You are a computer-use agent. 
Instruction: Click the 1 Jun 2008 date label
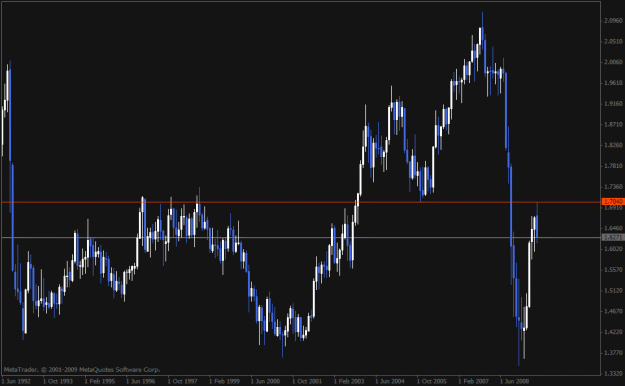pos(515,381)
